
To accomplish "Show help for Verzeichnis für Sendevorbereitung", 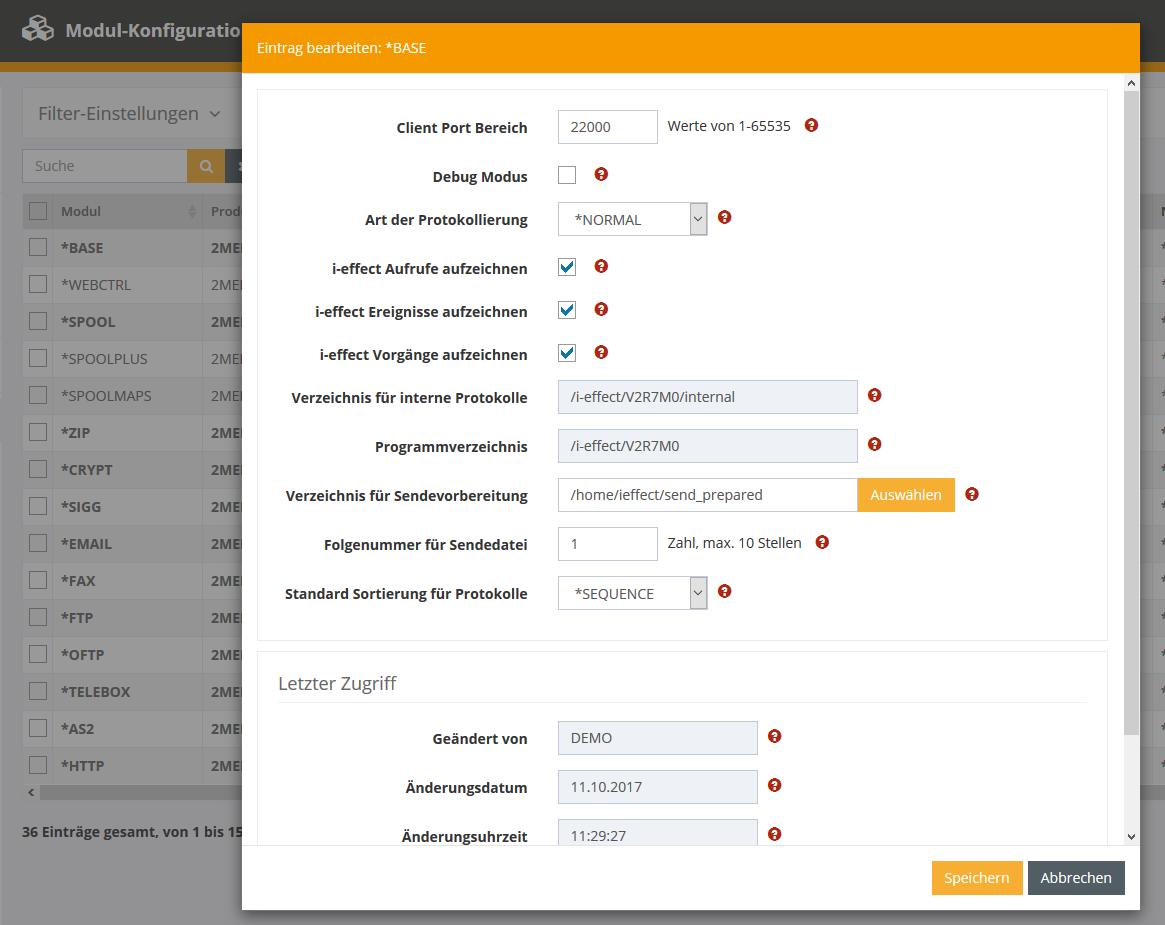I will (x=971, y=494).
